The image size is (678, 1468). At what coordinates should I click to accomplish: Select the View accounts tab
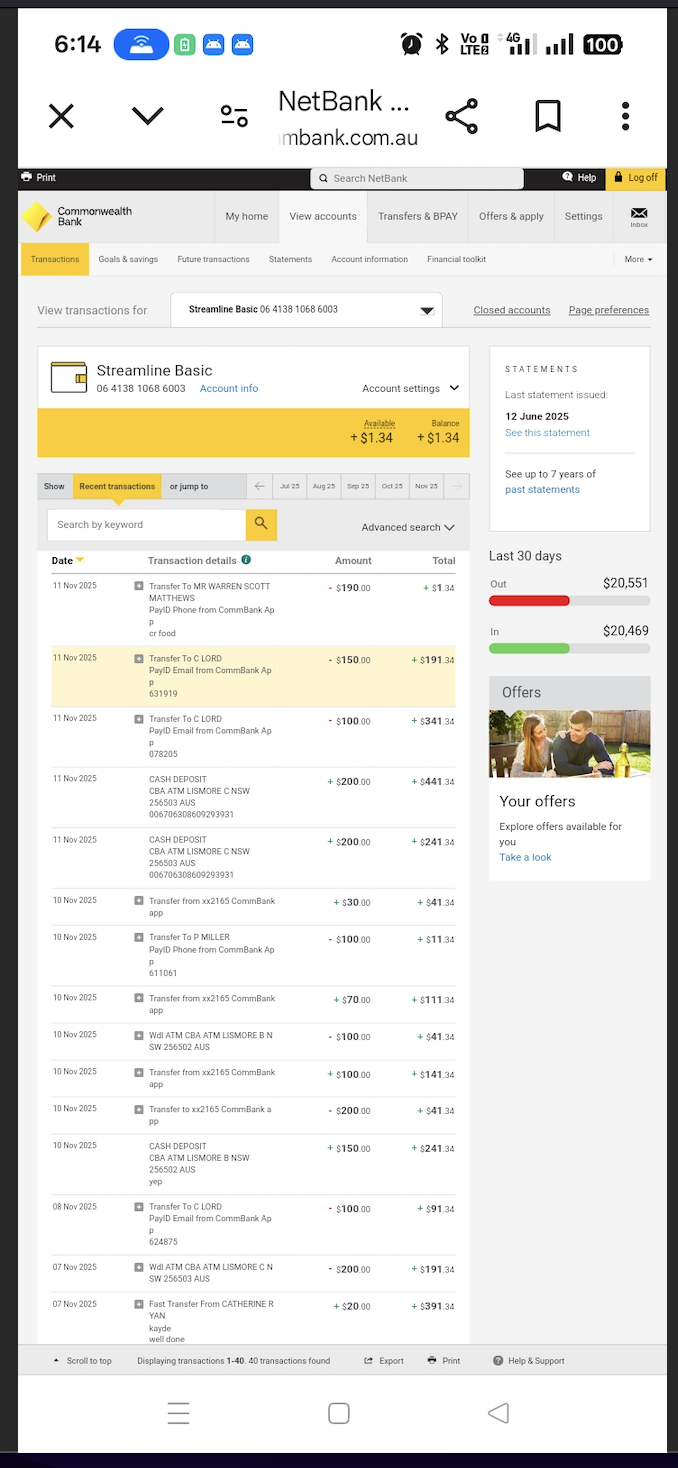pos(323,216)
